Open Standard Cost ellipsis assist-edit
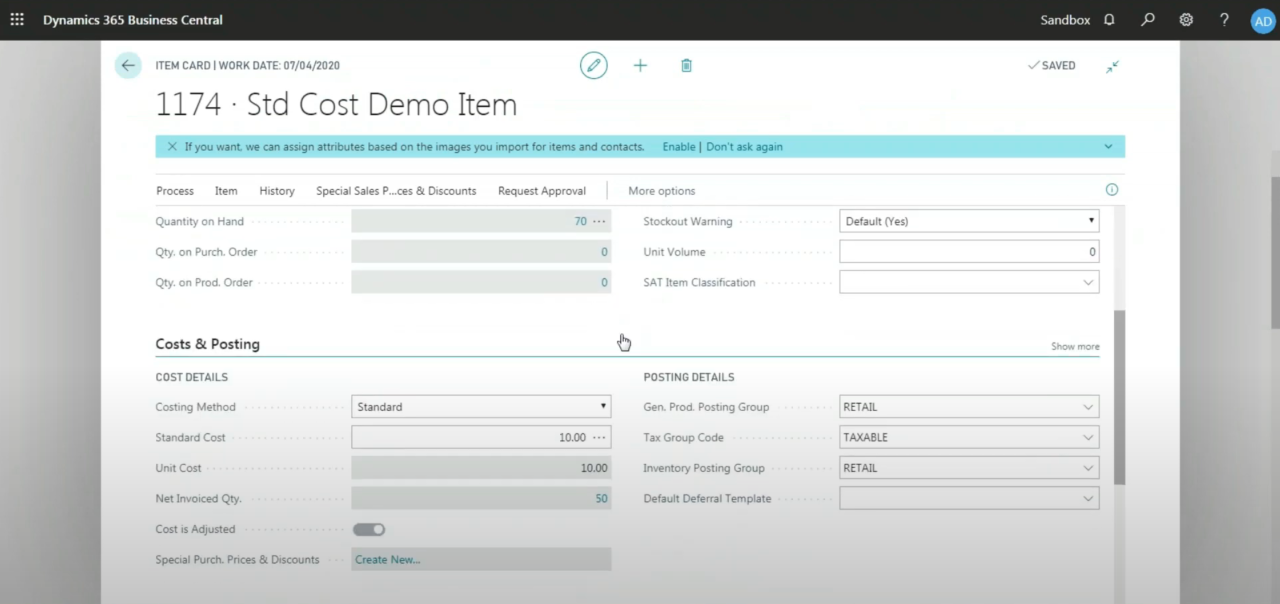1280x604 pixels. (599, 438)
